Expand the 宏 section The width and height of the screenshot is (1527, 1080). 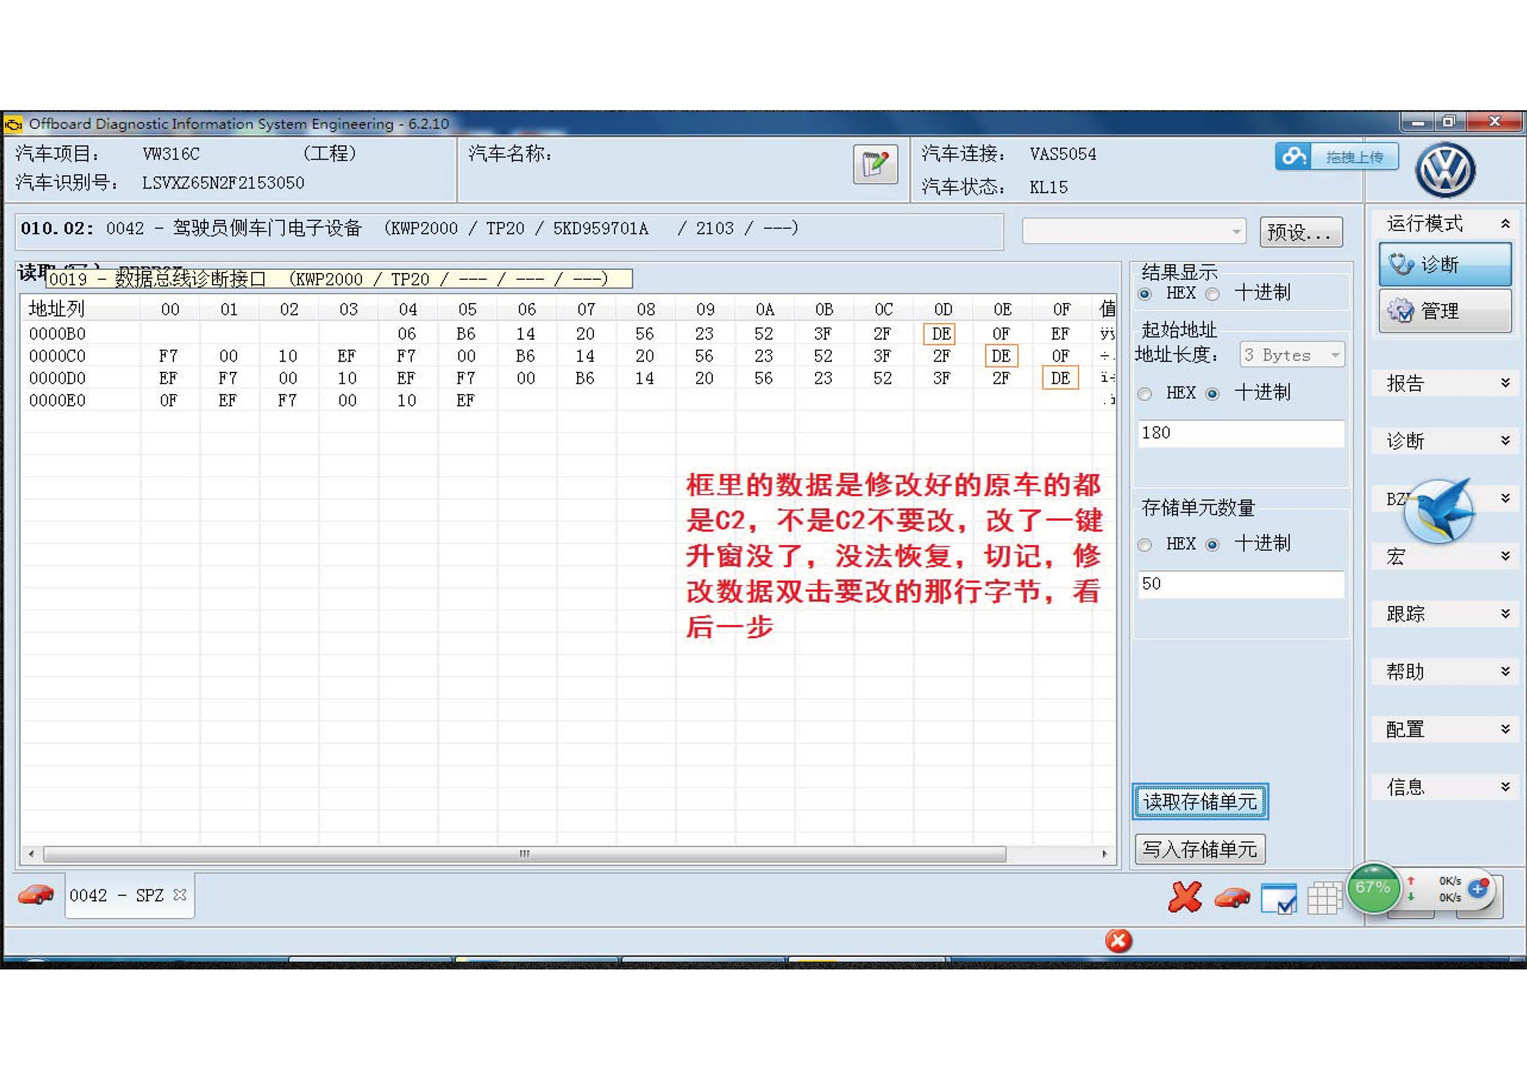point(1505,556)
